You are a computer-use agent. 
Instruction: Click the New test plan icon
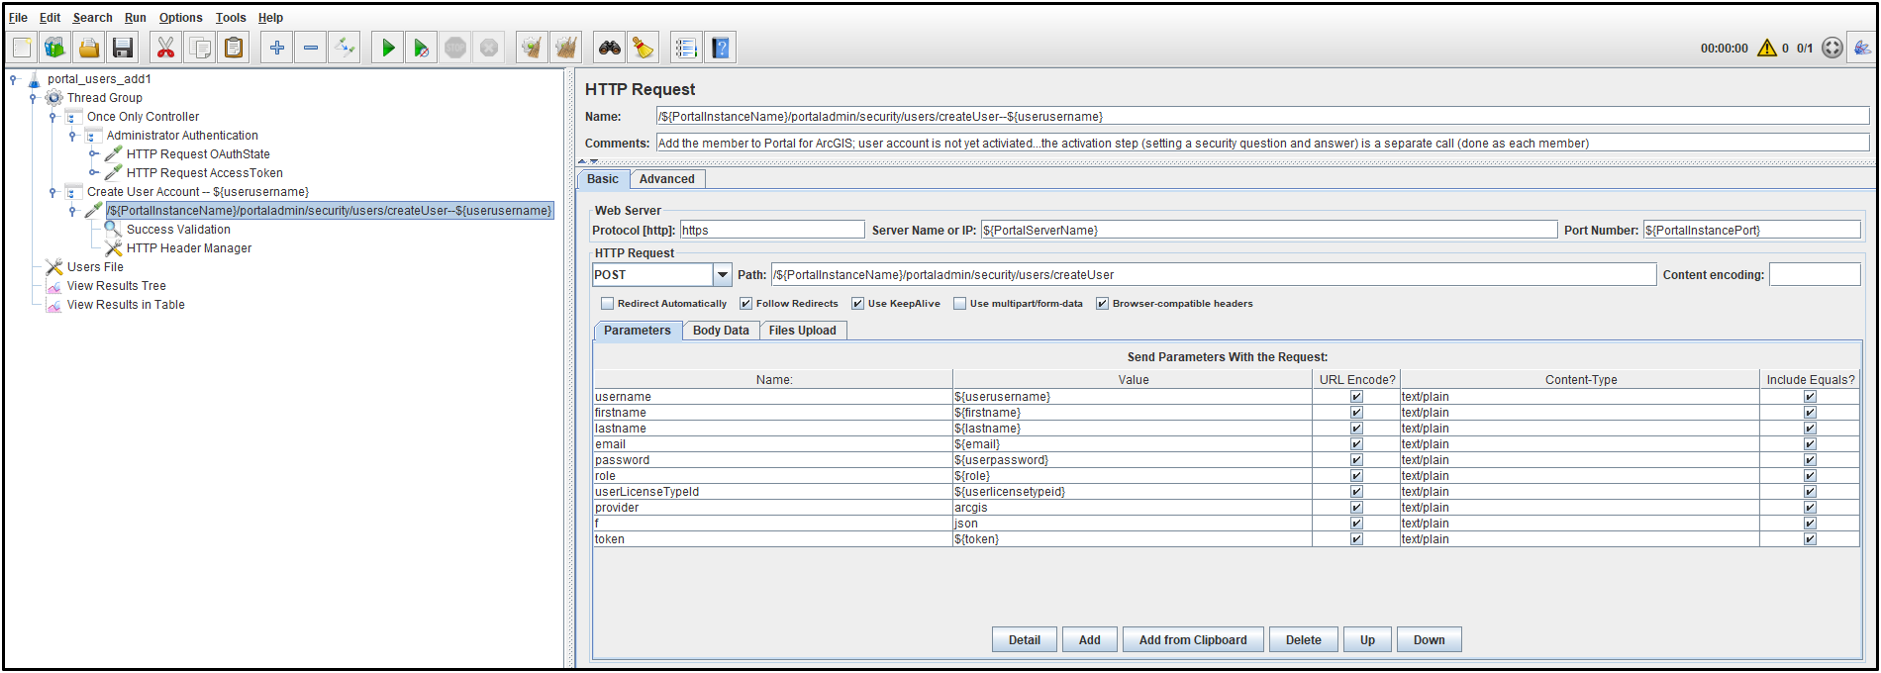click(22, 48)
